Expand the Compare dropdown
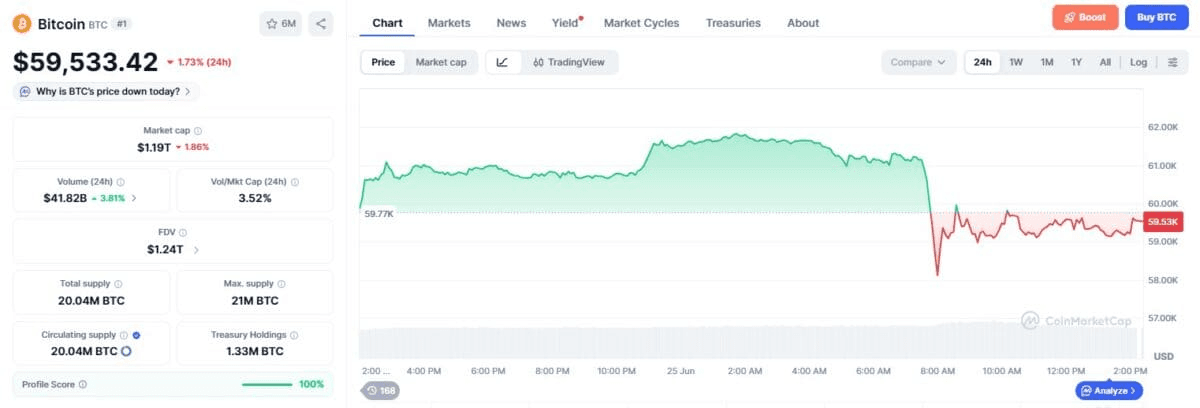Image resolution: width=1200 pixels, height=408 pixels. 918,62
